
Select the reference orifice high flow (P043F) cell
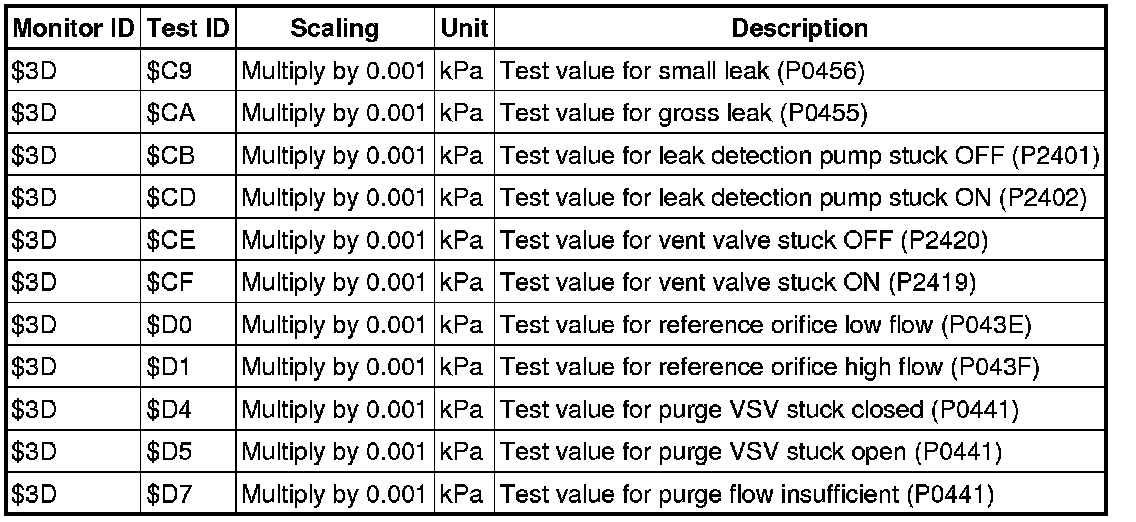[x=770, y=367]
